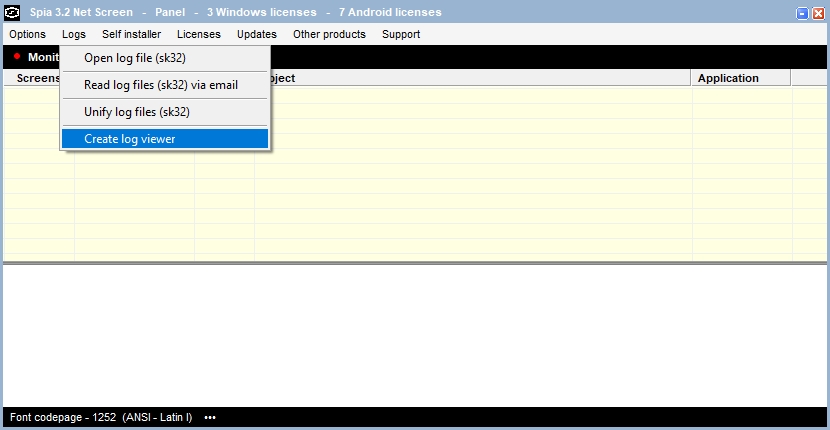
Task: Click inside the lower white detail pane
Action: click(x=415, y=335)
